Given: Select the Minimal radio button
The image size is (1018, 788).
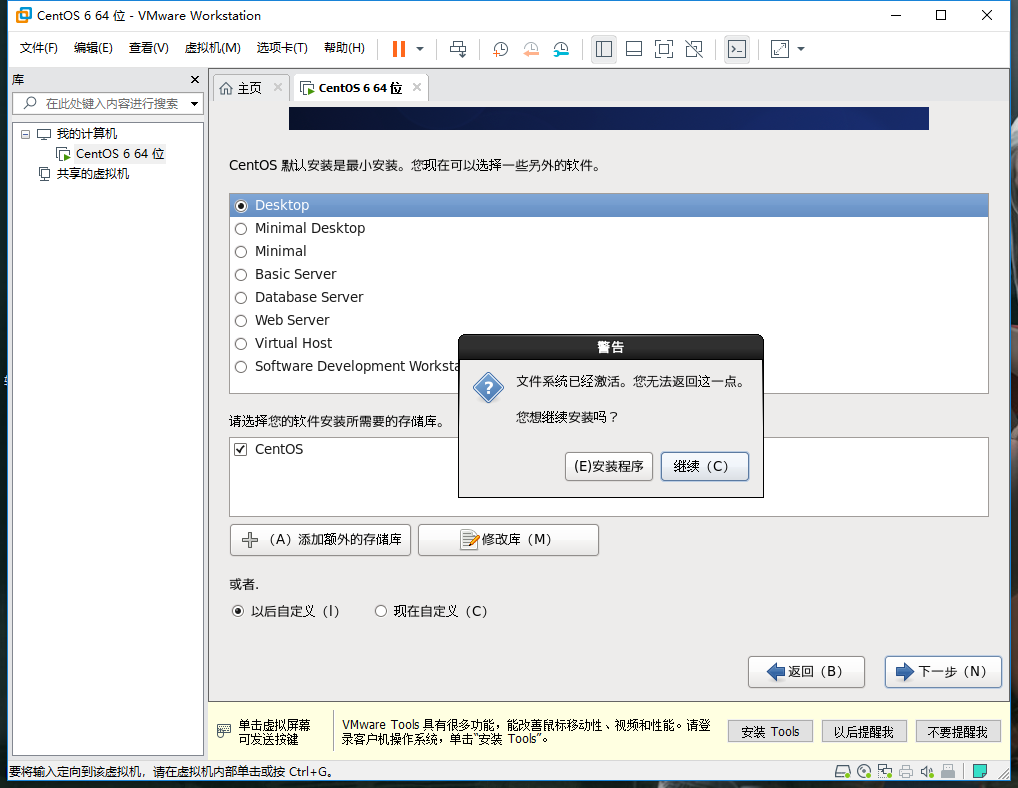Looking at the screenshot, I should (x=241, y=252).
